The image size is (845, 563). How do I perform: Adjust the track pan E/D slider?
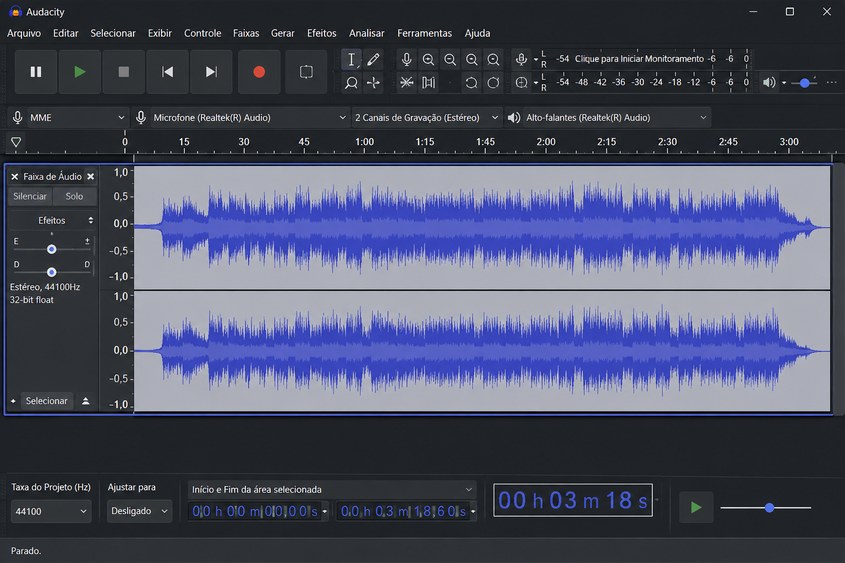point(52,272)
